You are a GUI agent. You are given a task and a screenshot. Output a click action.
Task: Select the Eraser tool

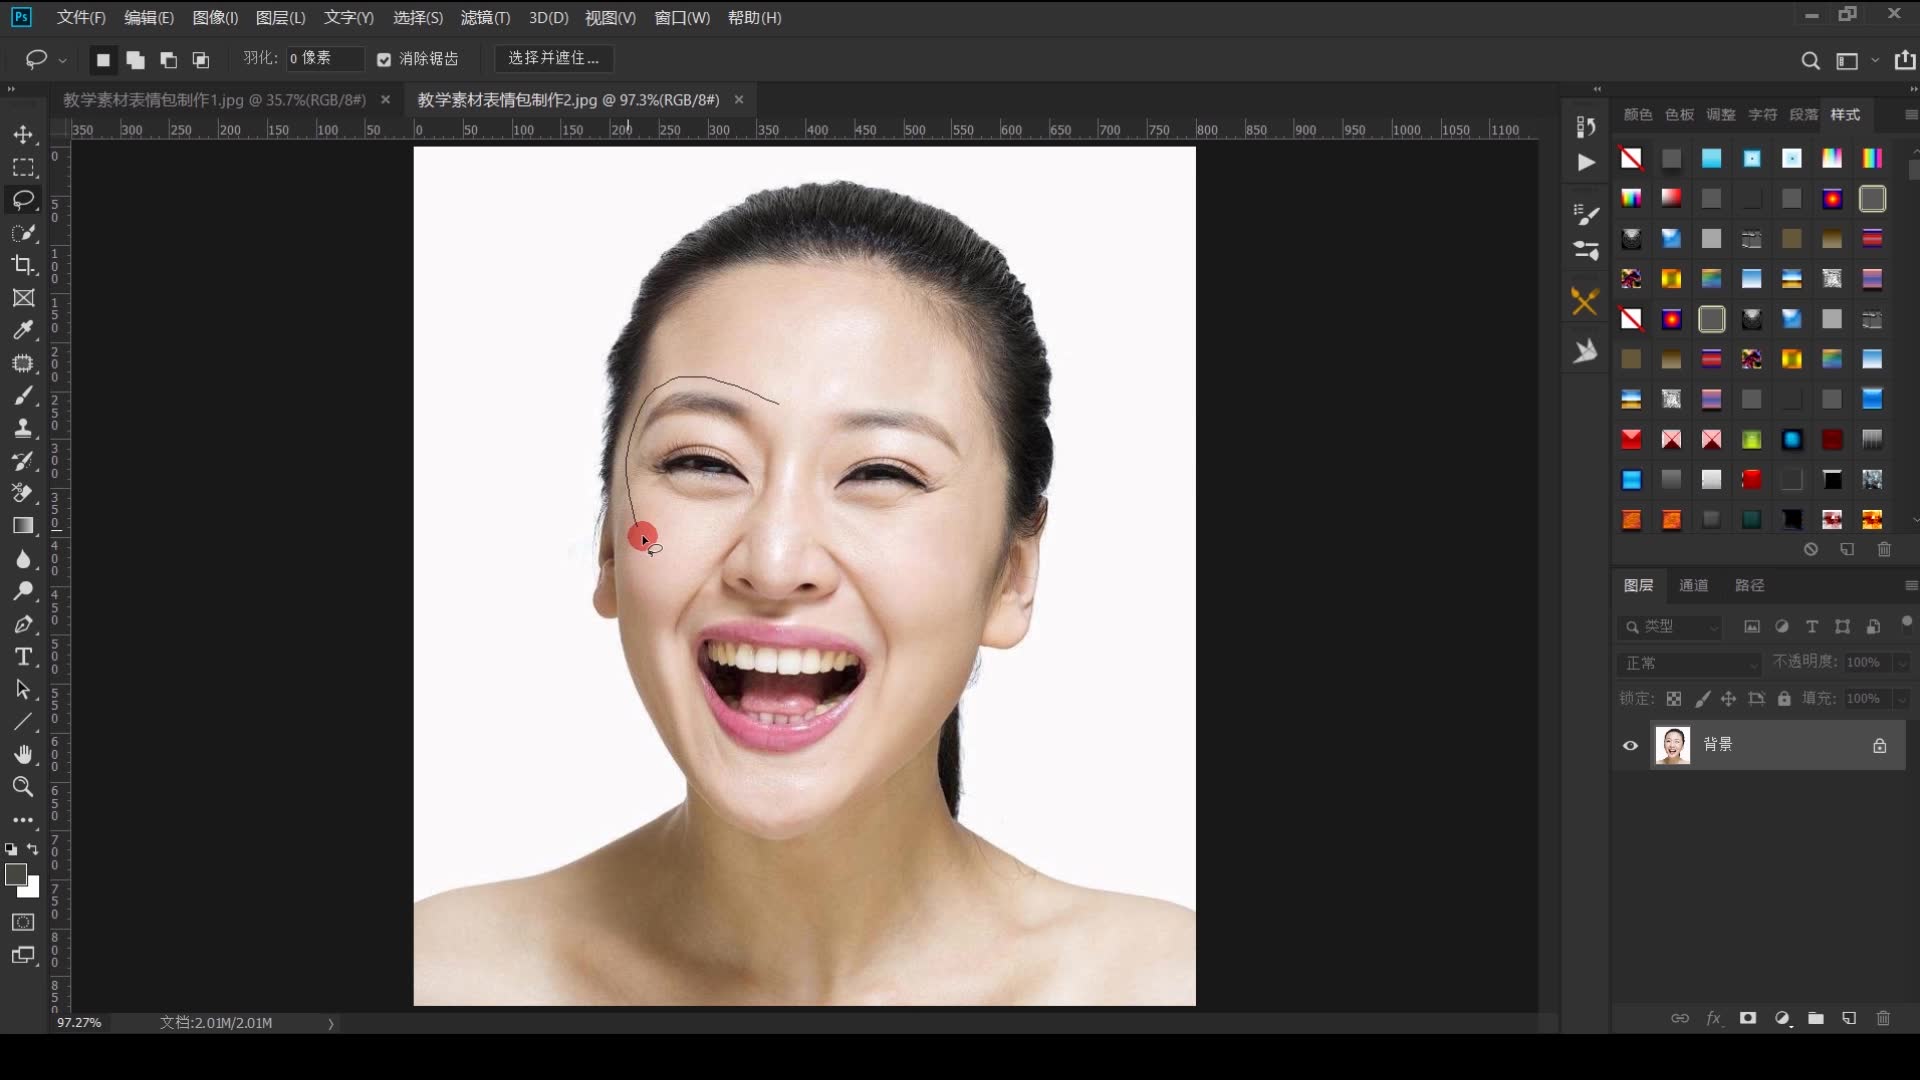click(23, 493)
